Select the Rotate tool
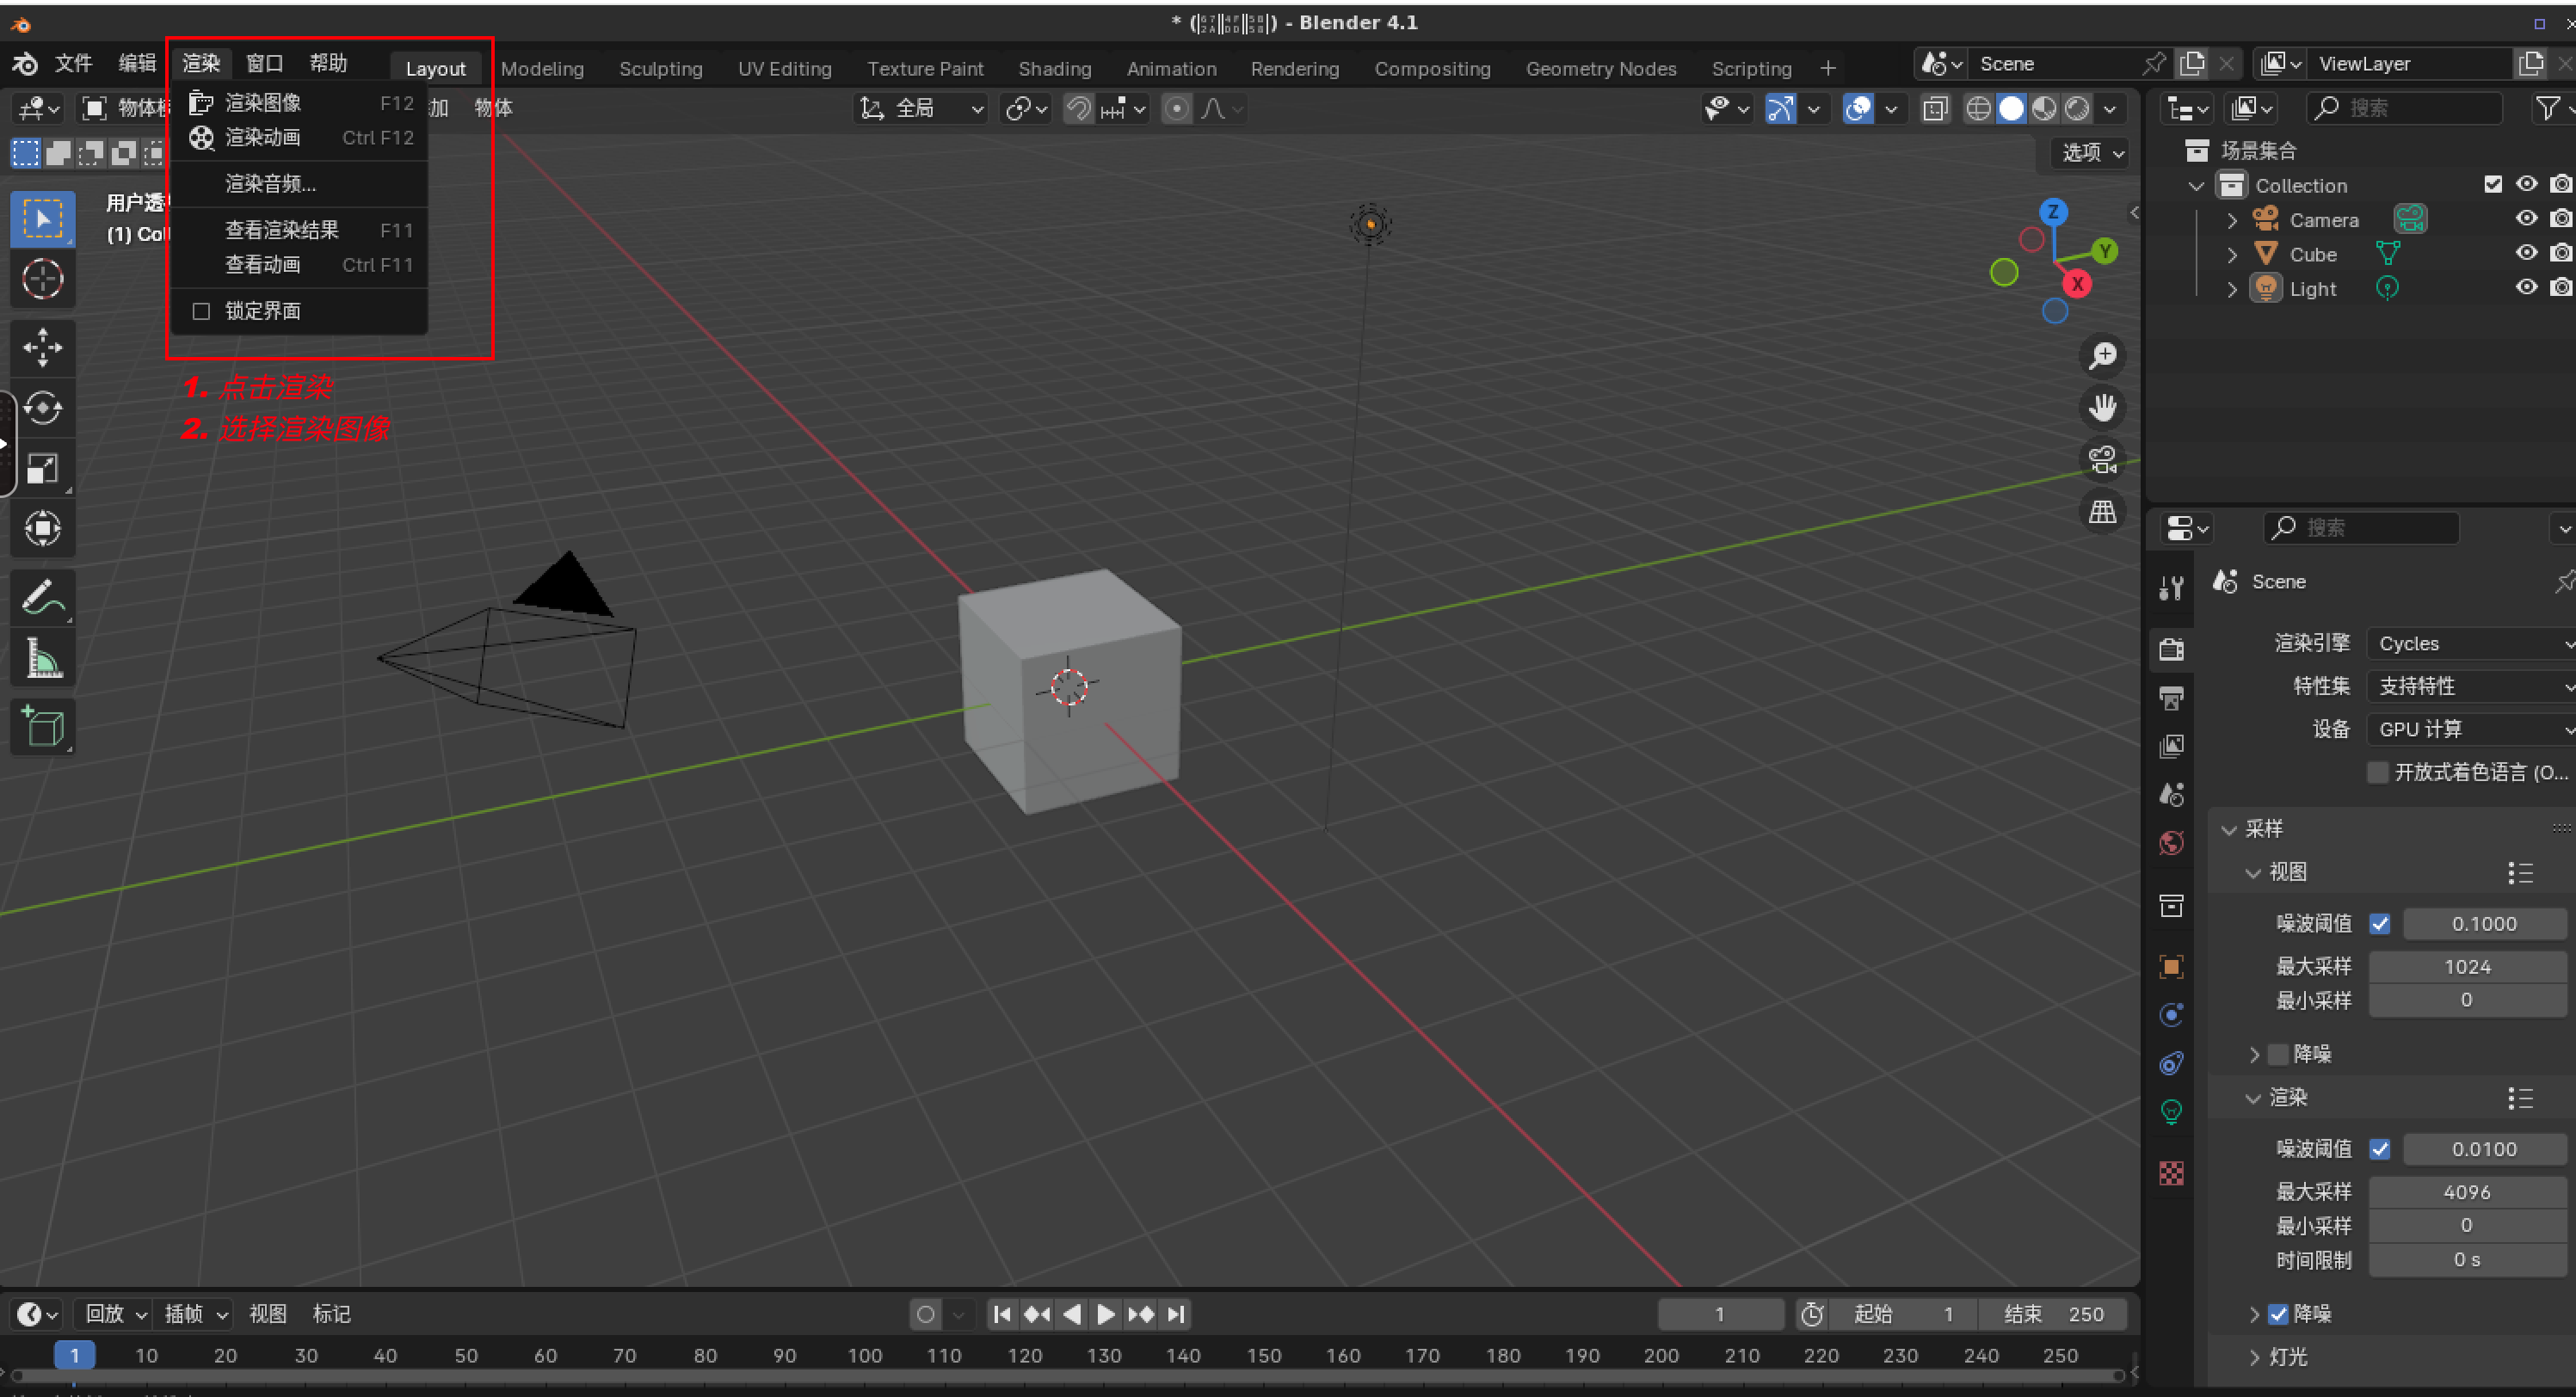 point(42,408)
